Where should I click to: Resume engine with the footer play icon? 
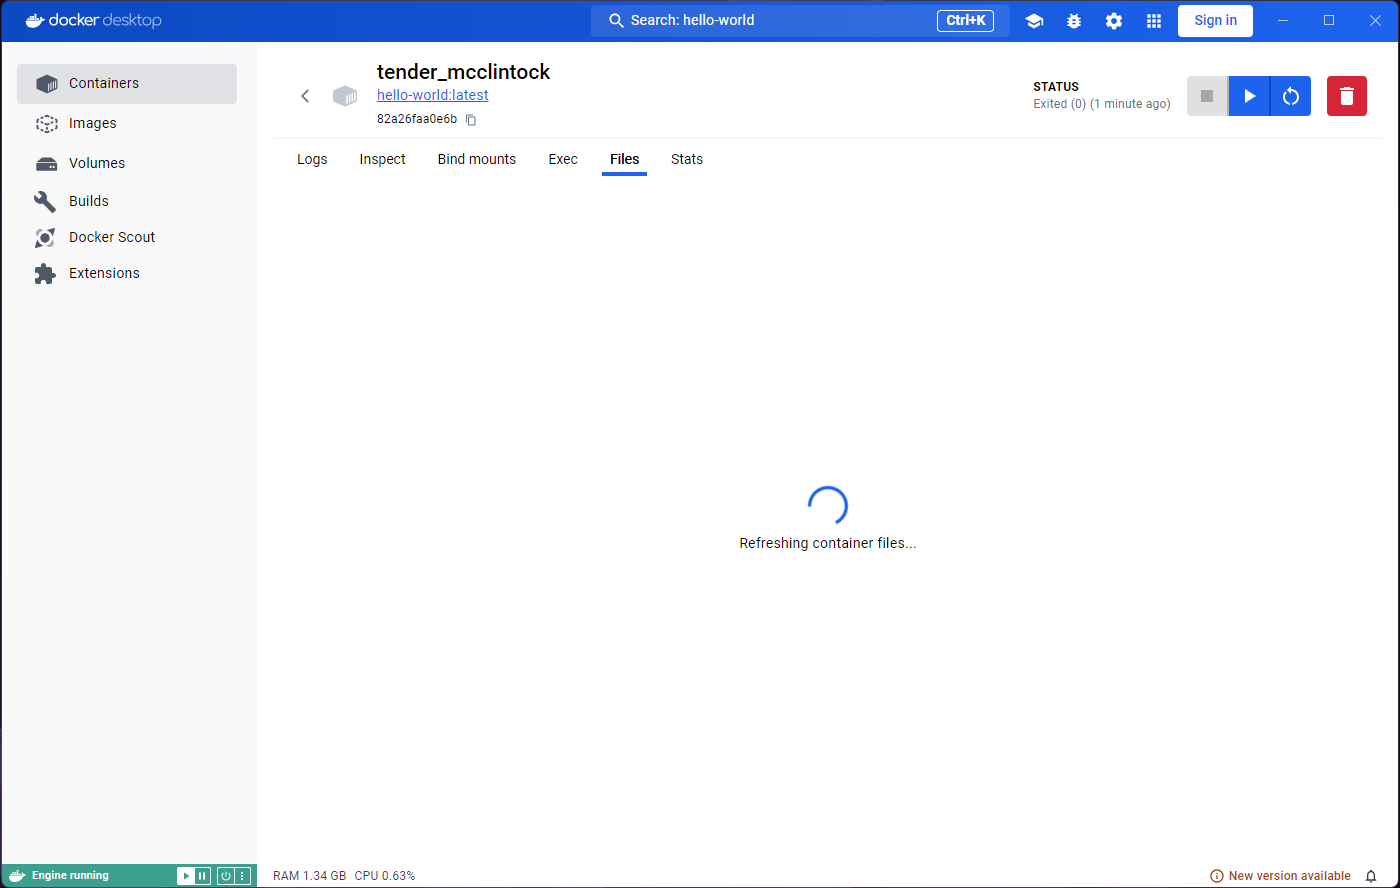click(186, 876)
